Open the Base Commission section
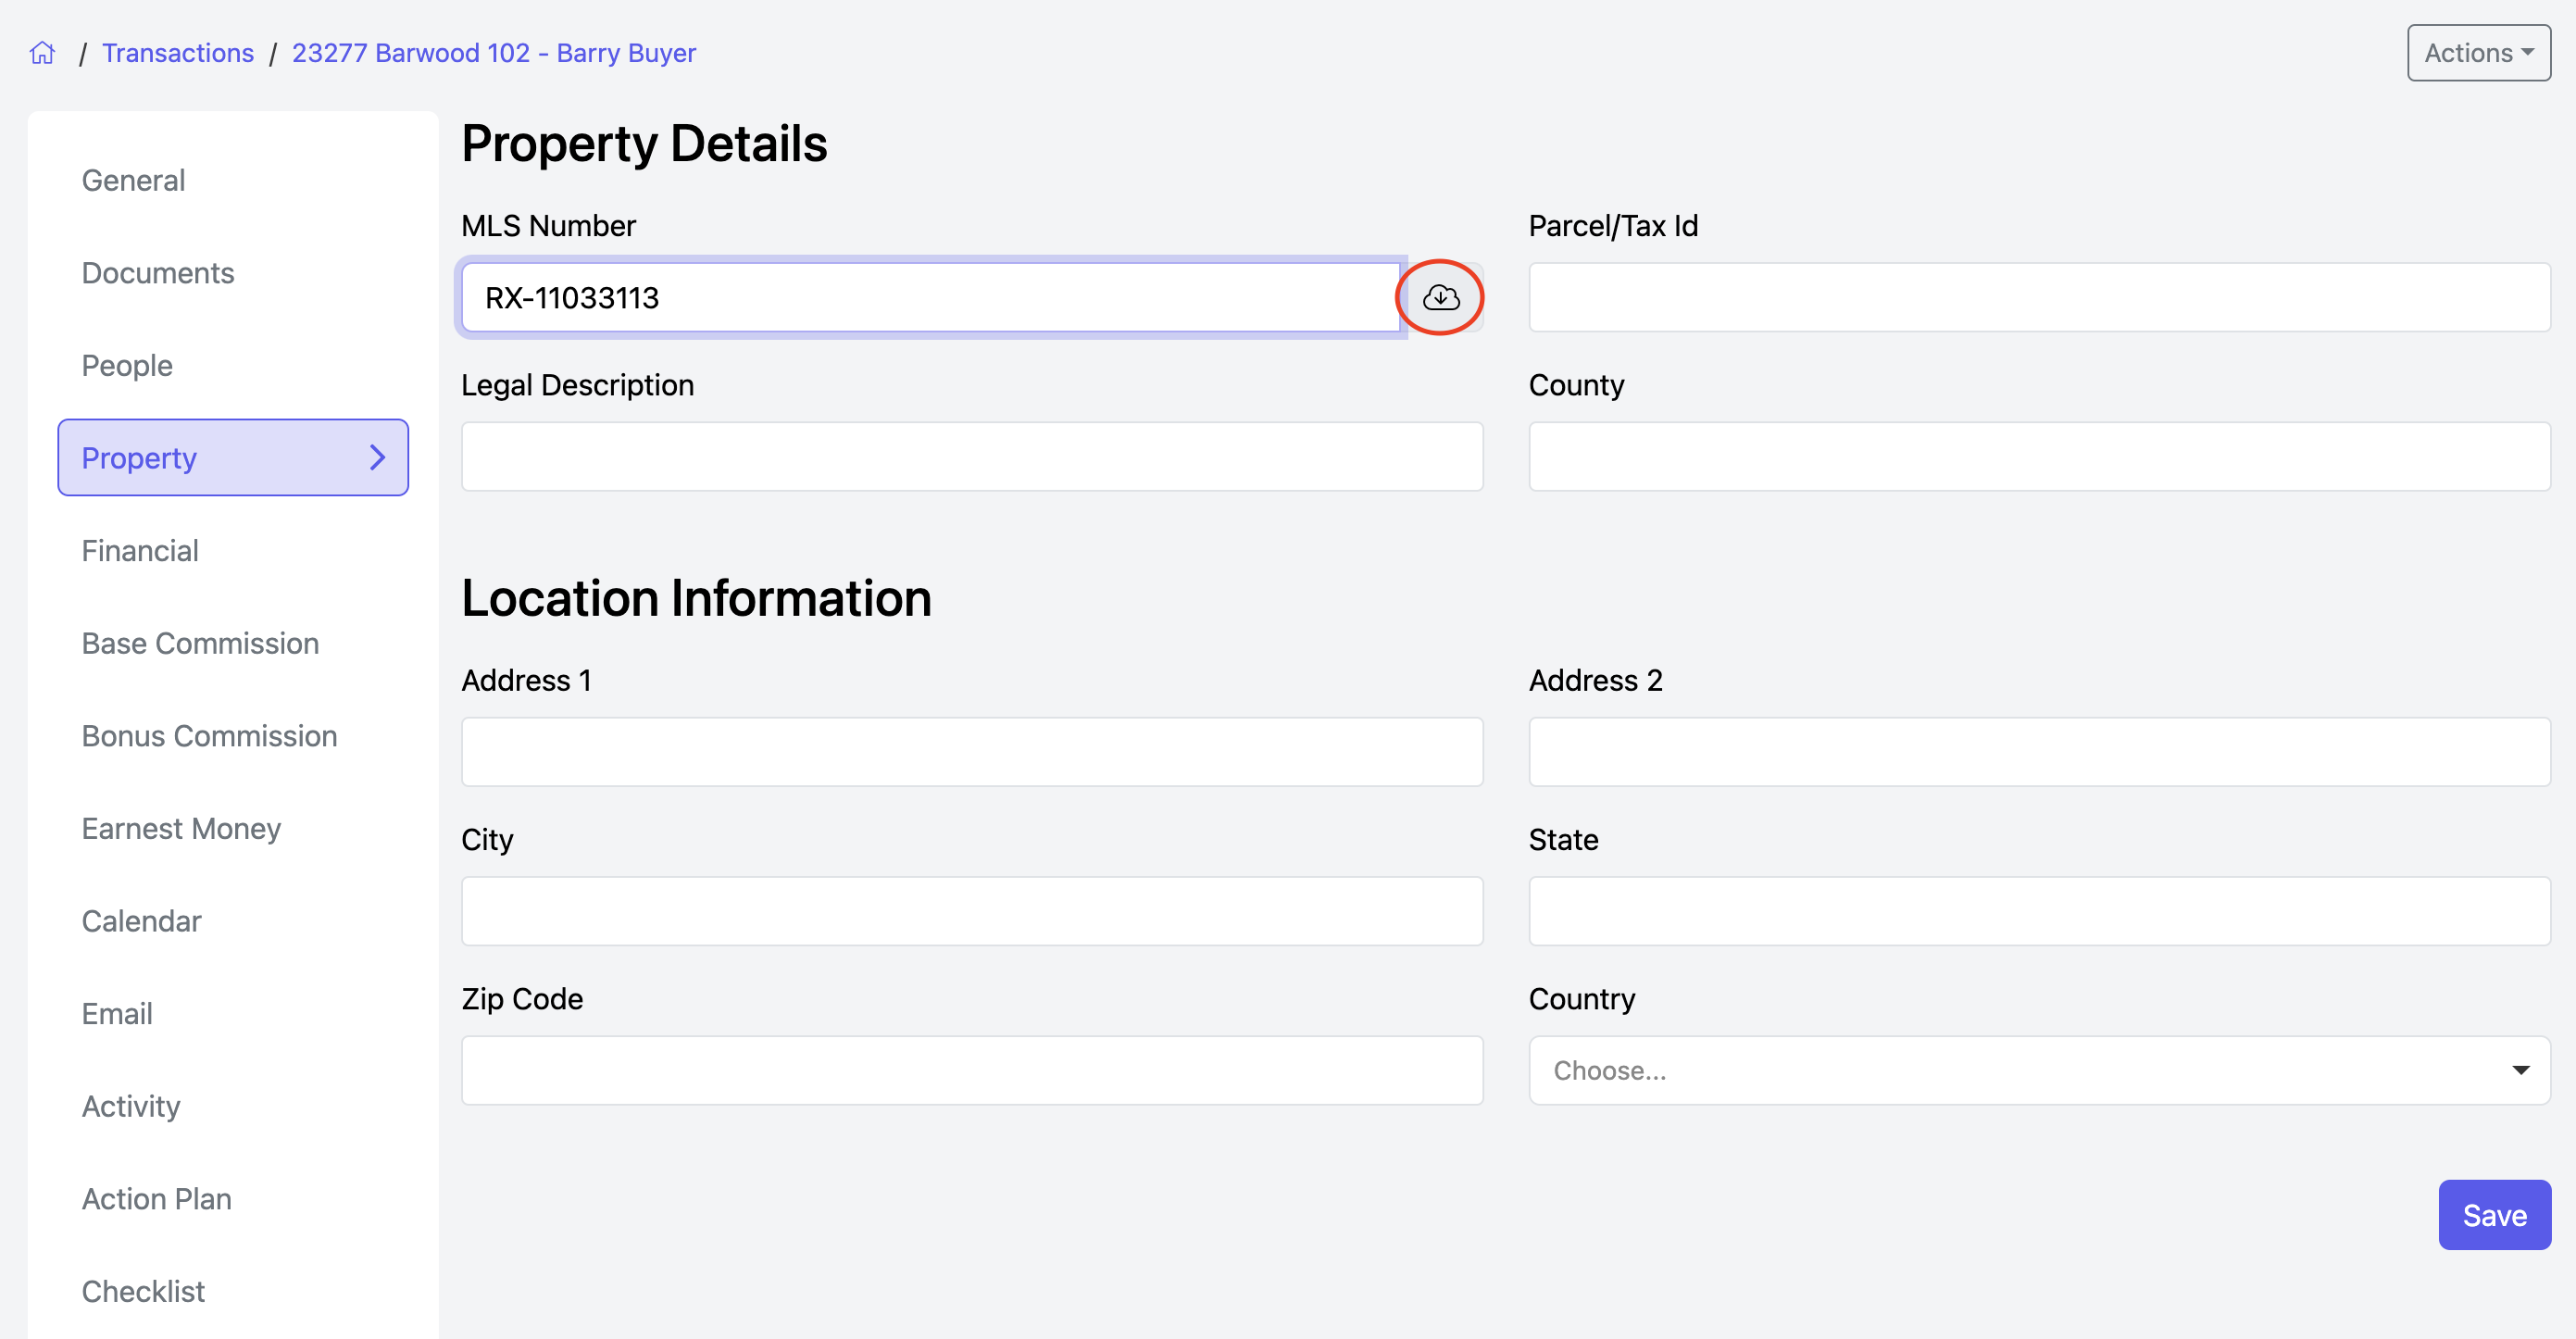2576x1339 pixels. pyautogui.click(x=200, y=643)
